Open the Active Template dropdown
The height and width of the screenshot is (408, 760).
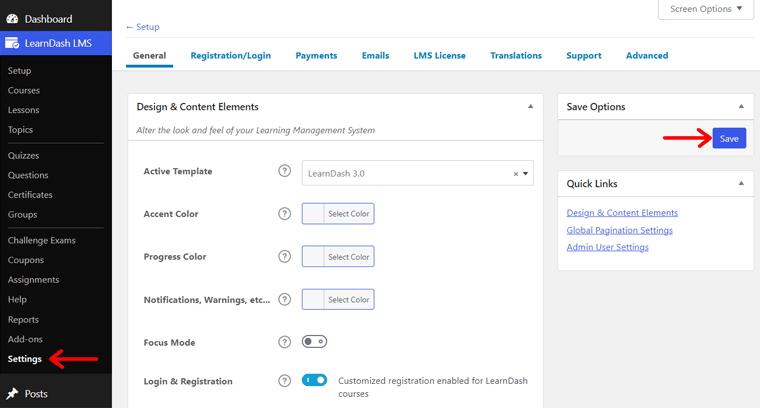pos(417,173)
